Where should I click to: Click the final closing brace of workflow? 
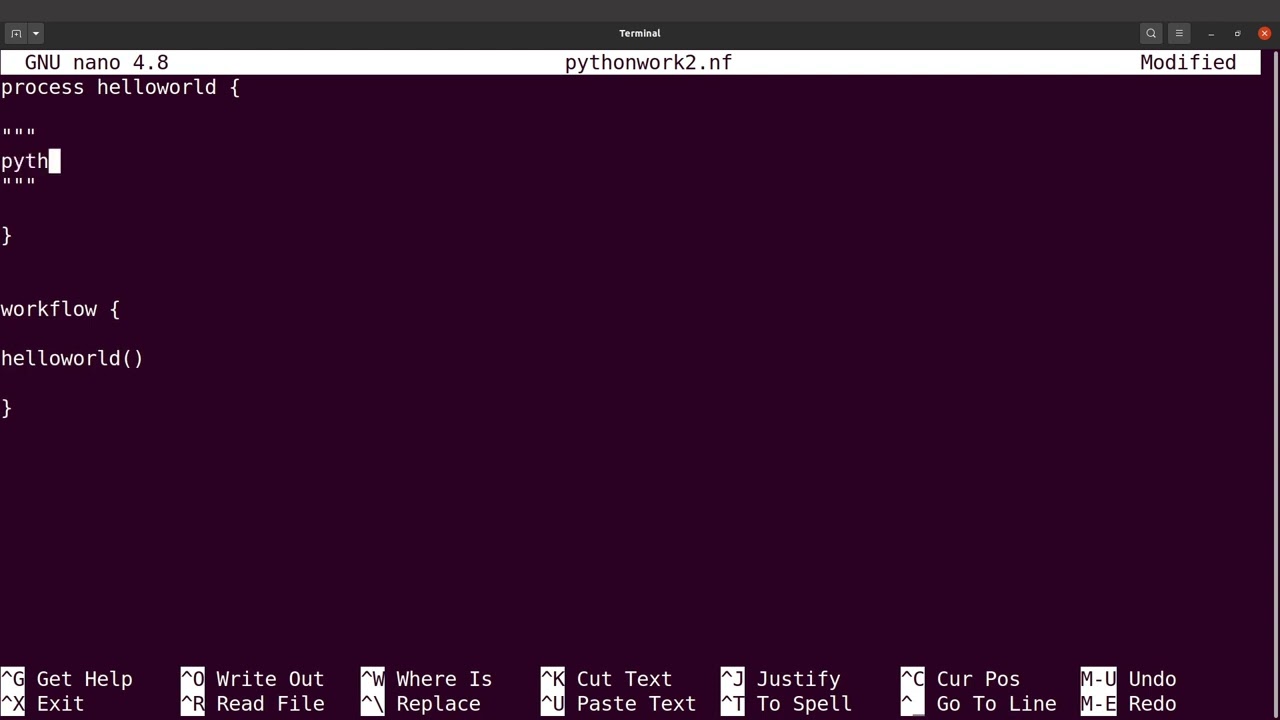click(6, 408)
